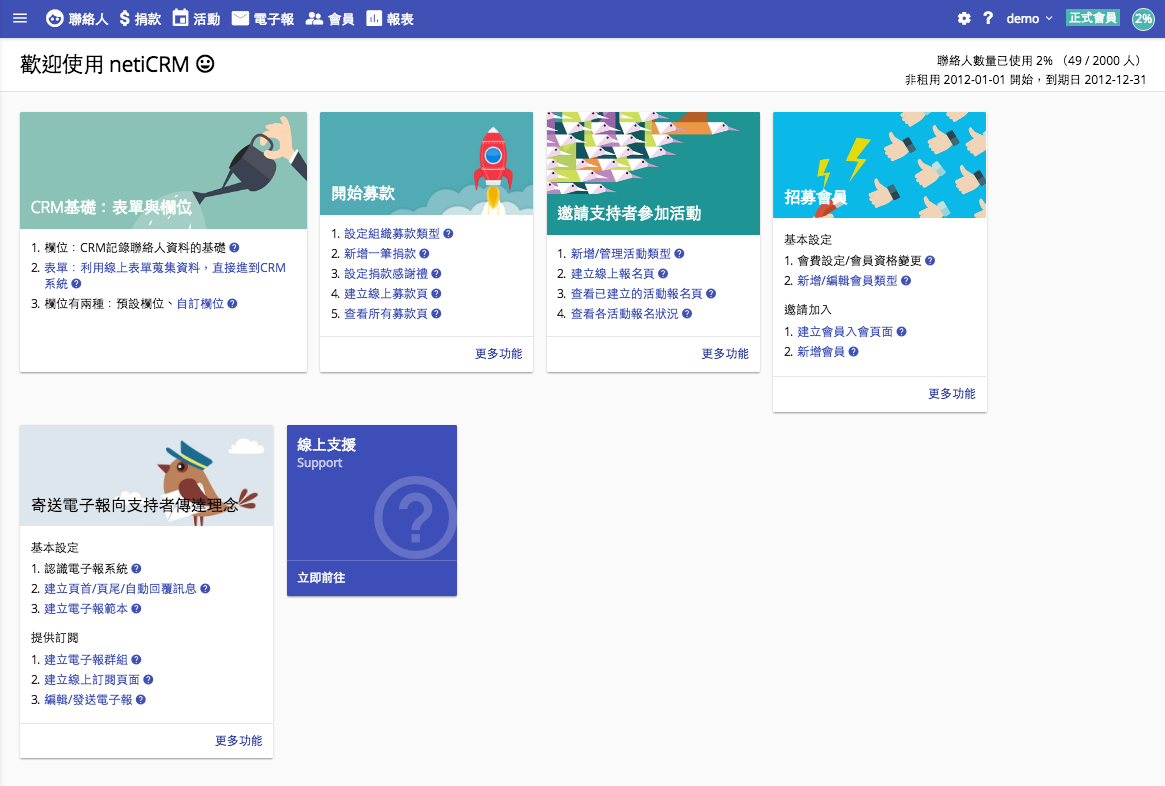Expand 更多功能 under the newsletter card
Image resolution: width=1165 pixels, height=786 pixels.
tap(238, 741)
